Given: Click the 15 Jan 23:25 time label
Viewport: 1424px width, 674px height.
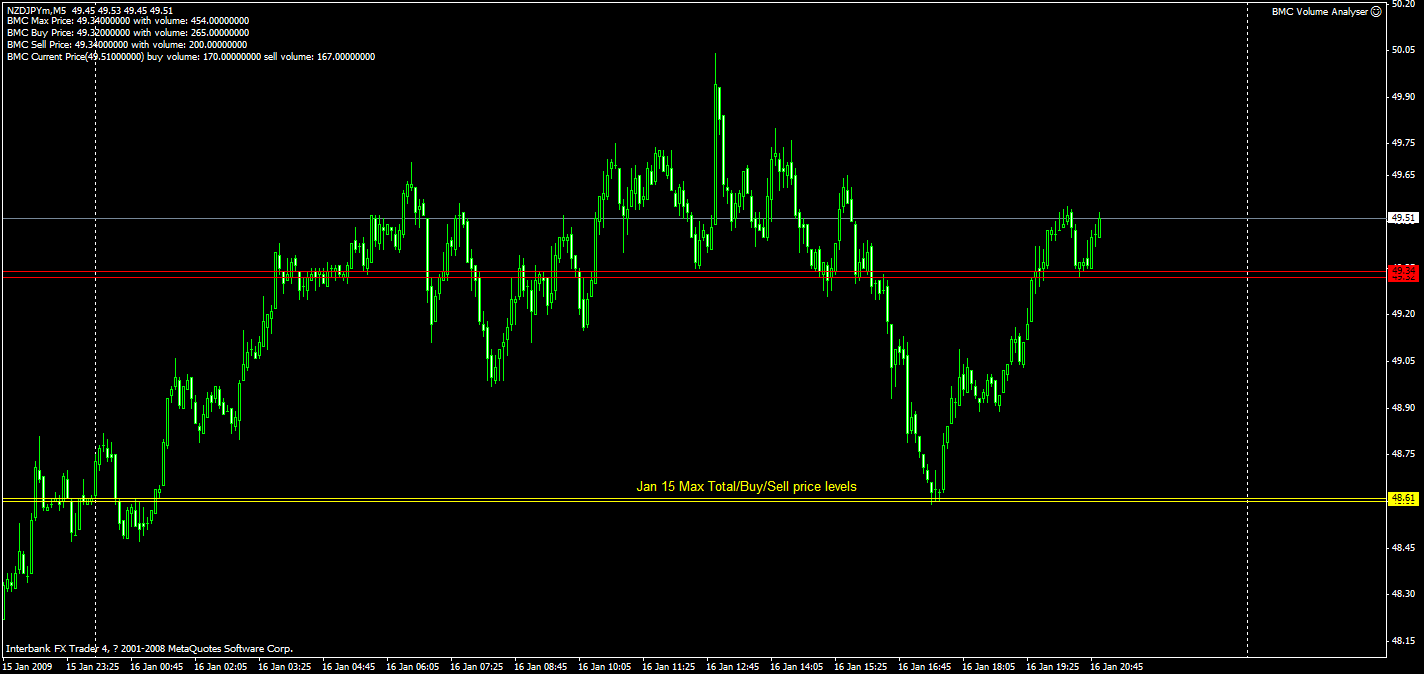Looking at the screenshot, I should tap(93, 665).
